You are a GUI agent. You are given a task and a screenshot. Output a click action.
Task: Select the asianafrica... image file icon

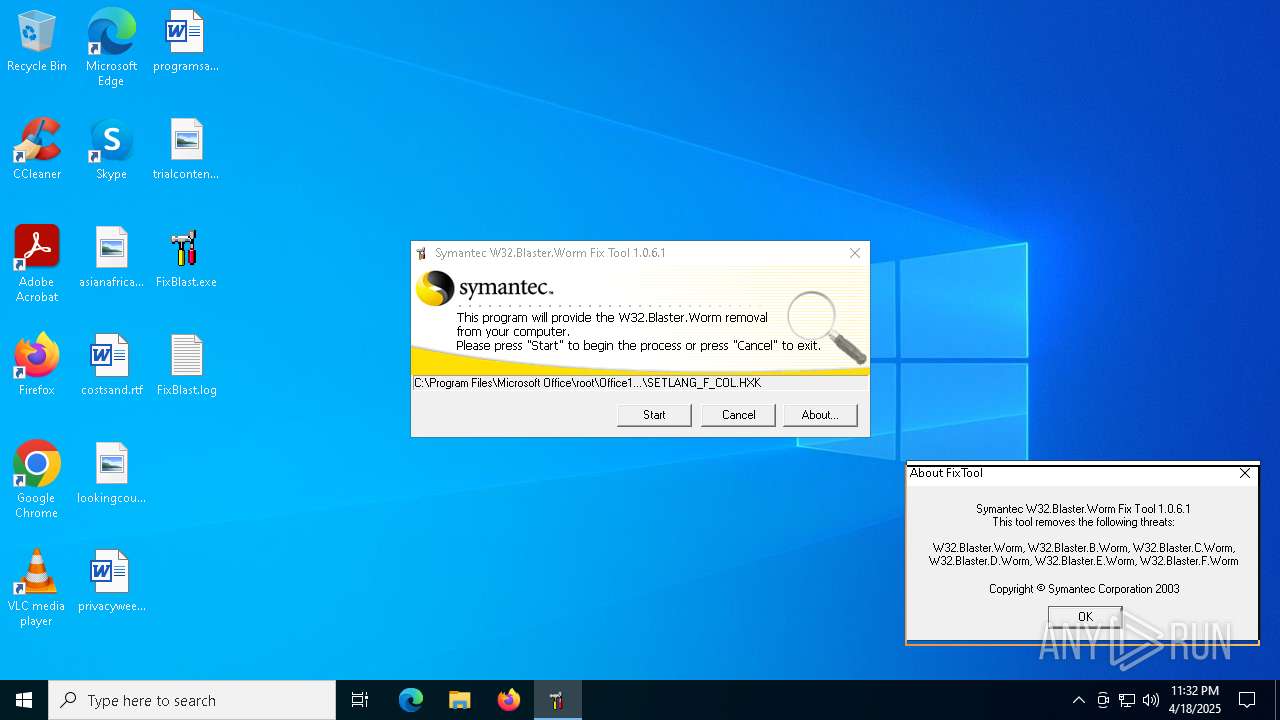[x=111, y=258]
